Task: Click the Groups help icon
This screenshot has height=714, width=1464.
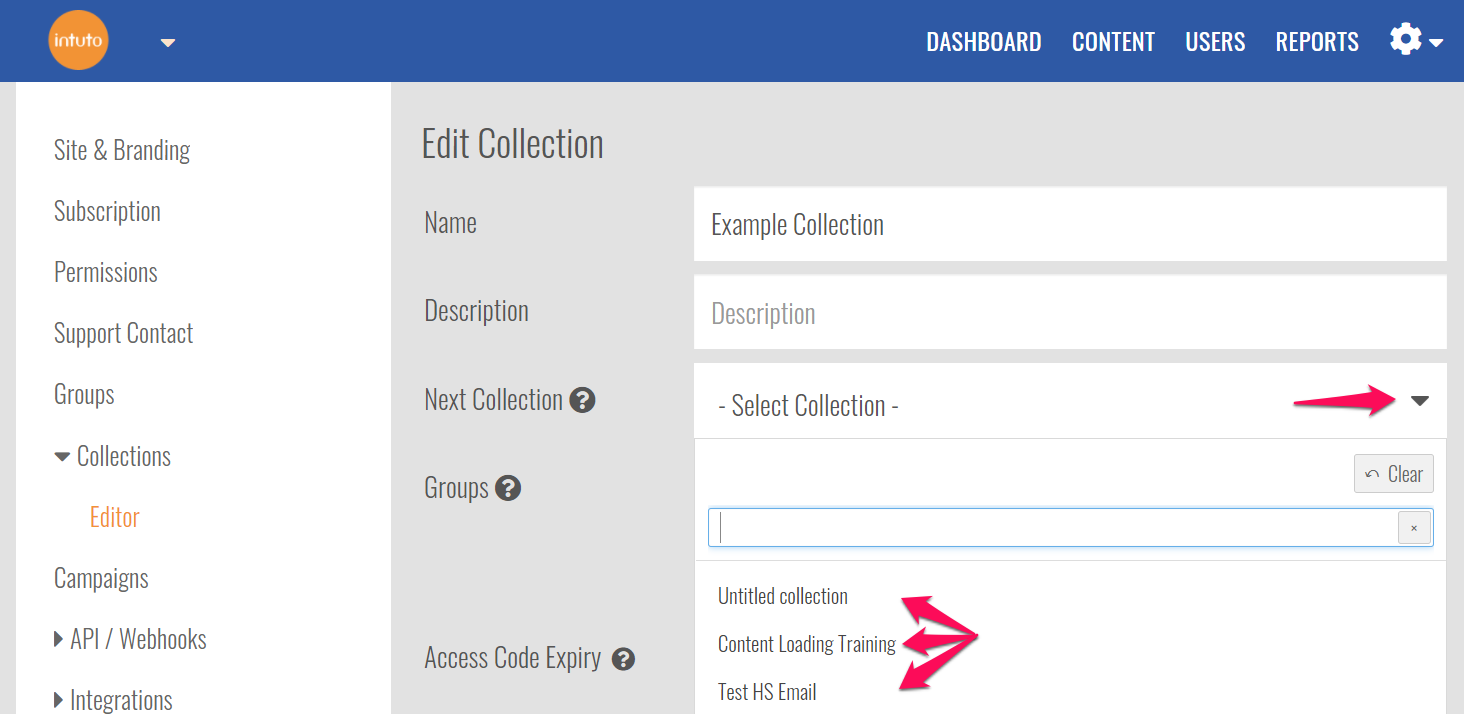Action: click(x=508, y=488)
